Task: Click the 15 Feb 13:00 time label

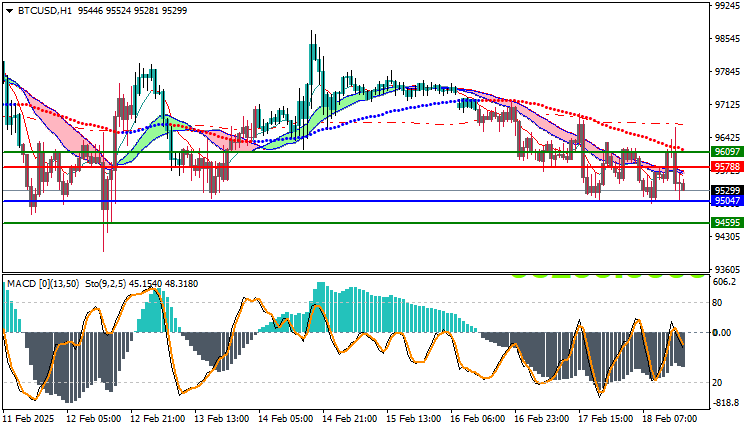Action: click(x=414, y=419)
